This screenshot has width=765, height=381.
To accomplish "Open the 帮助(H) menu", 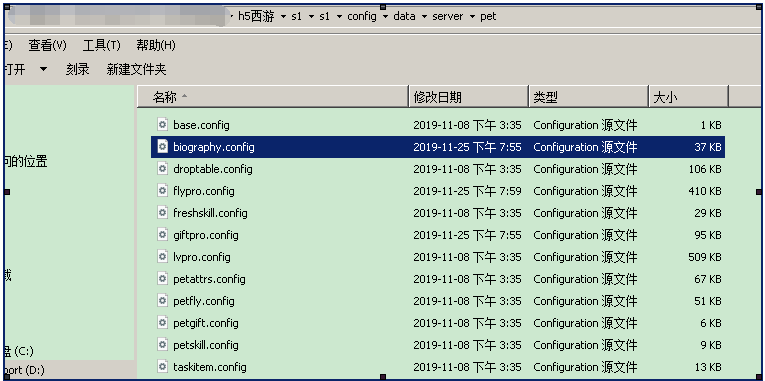I will coord(156,46).
